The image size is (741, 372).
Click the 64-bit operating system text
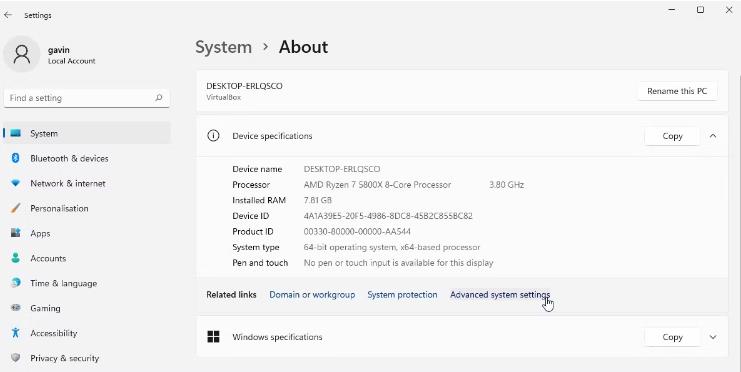point(392,247)
